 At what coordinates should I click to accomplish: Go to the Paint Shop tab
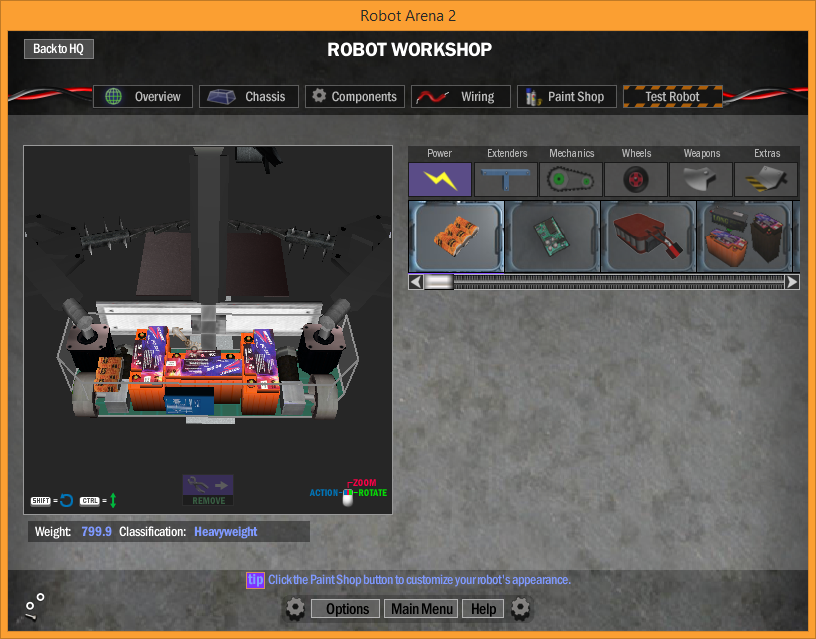point(567,97)
